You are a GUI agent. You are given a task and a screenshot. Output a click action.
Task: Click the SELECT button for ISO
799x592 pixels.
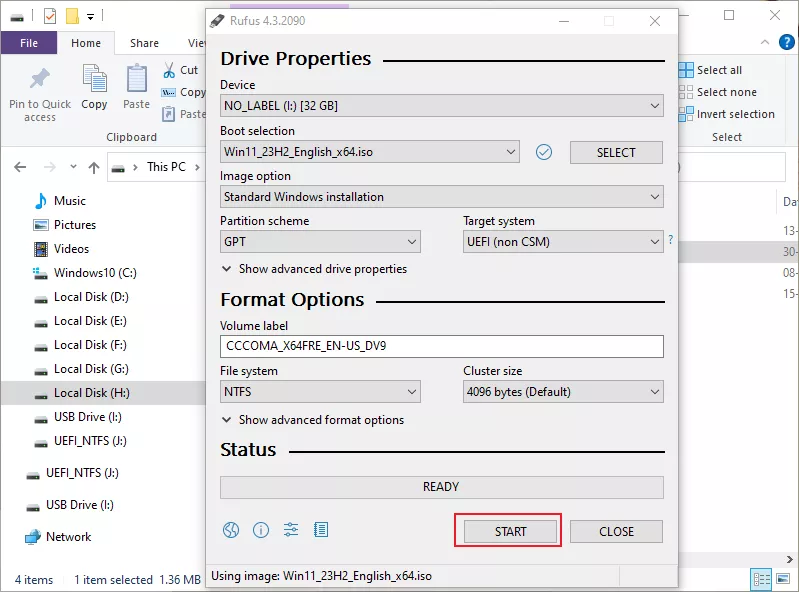[x=616, y=152]
